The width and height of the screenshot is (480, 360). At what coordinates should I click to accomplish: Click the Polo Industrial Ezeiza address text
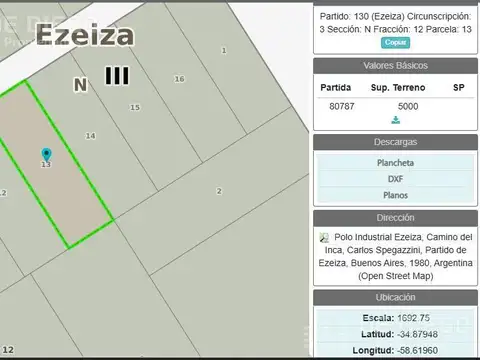[396, 256]
